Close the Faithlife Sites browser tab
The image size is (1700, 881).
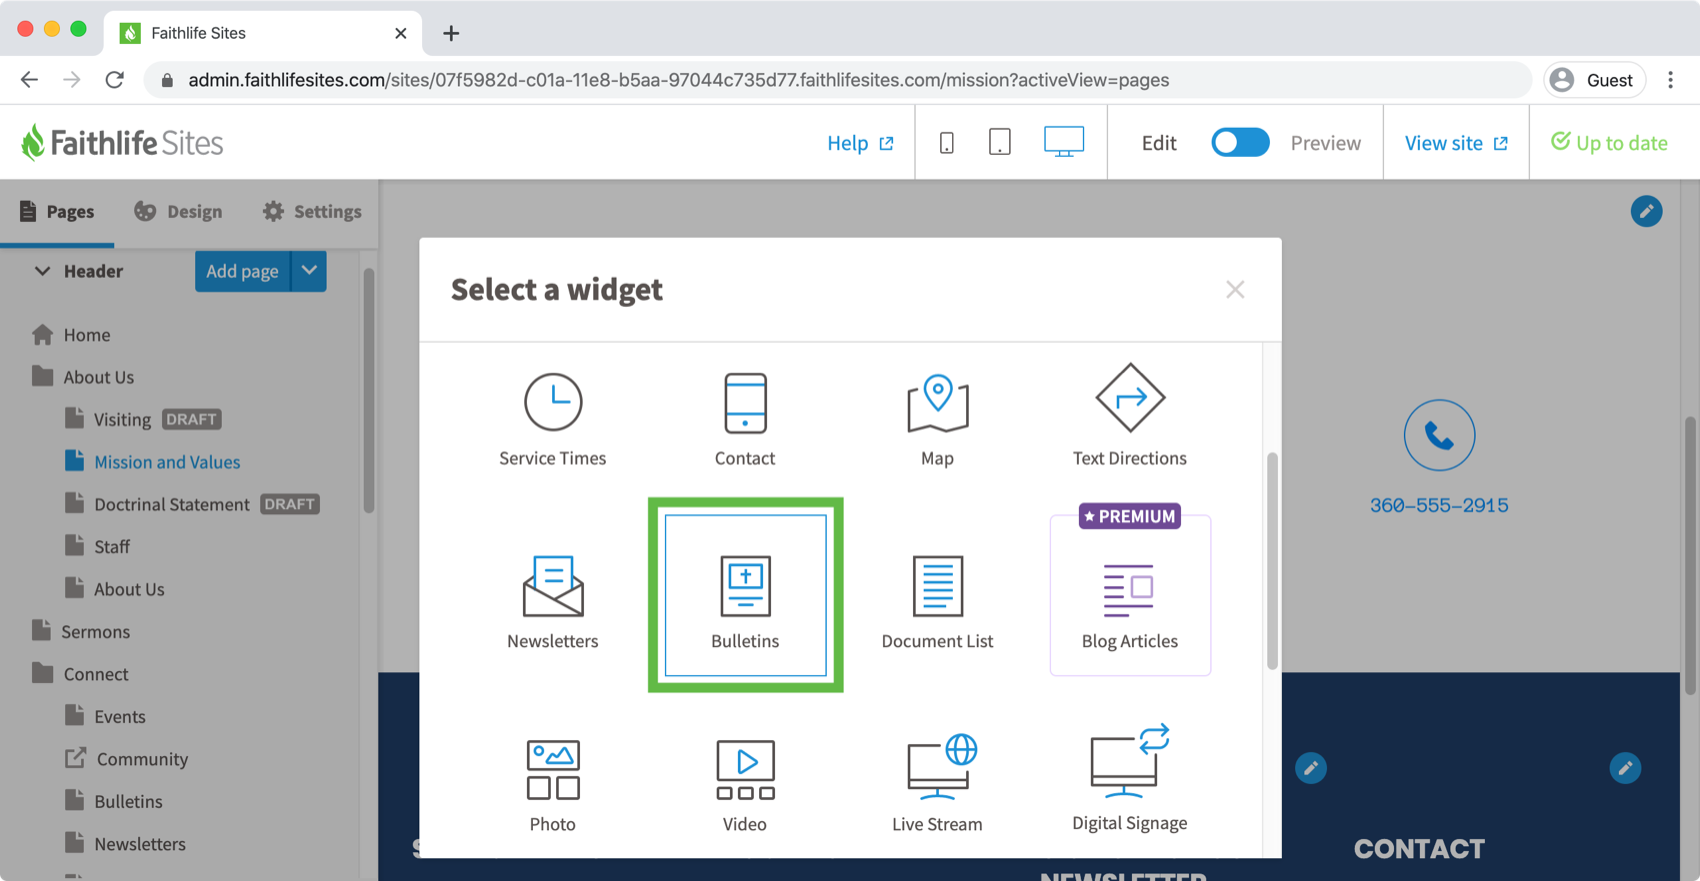coord(400,33)
